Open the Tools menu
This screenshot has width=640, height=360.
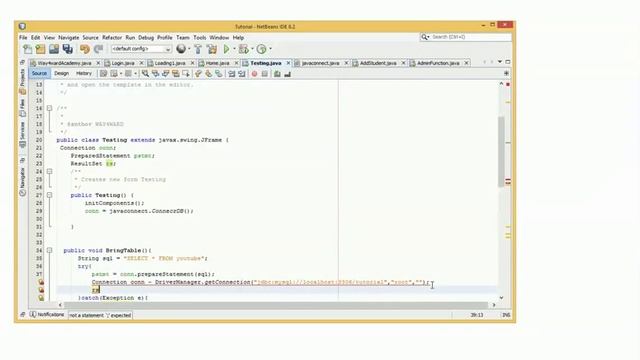click(200, 38)
